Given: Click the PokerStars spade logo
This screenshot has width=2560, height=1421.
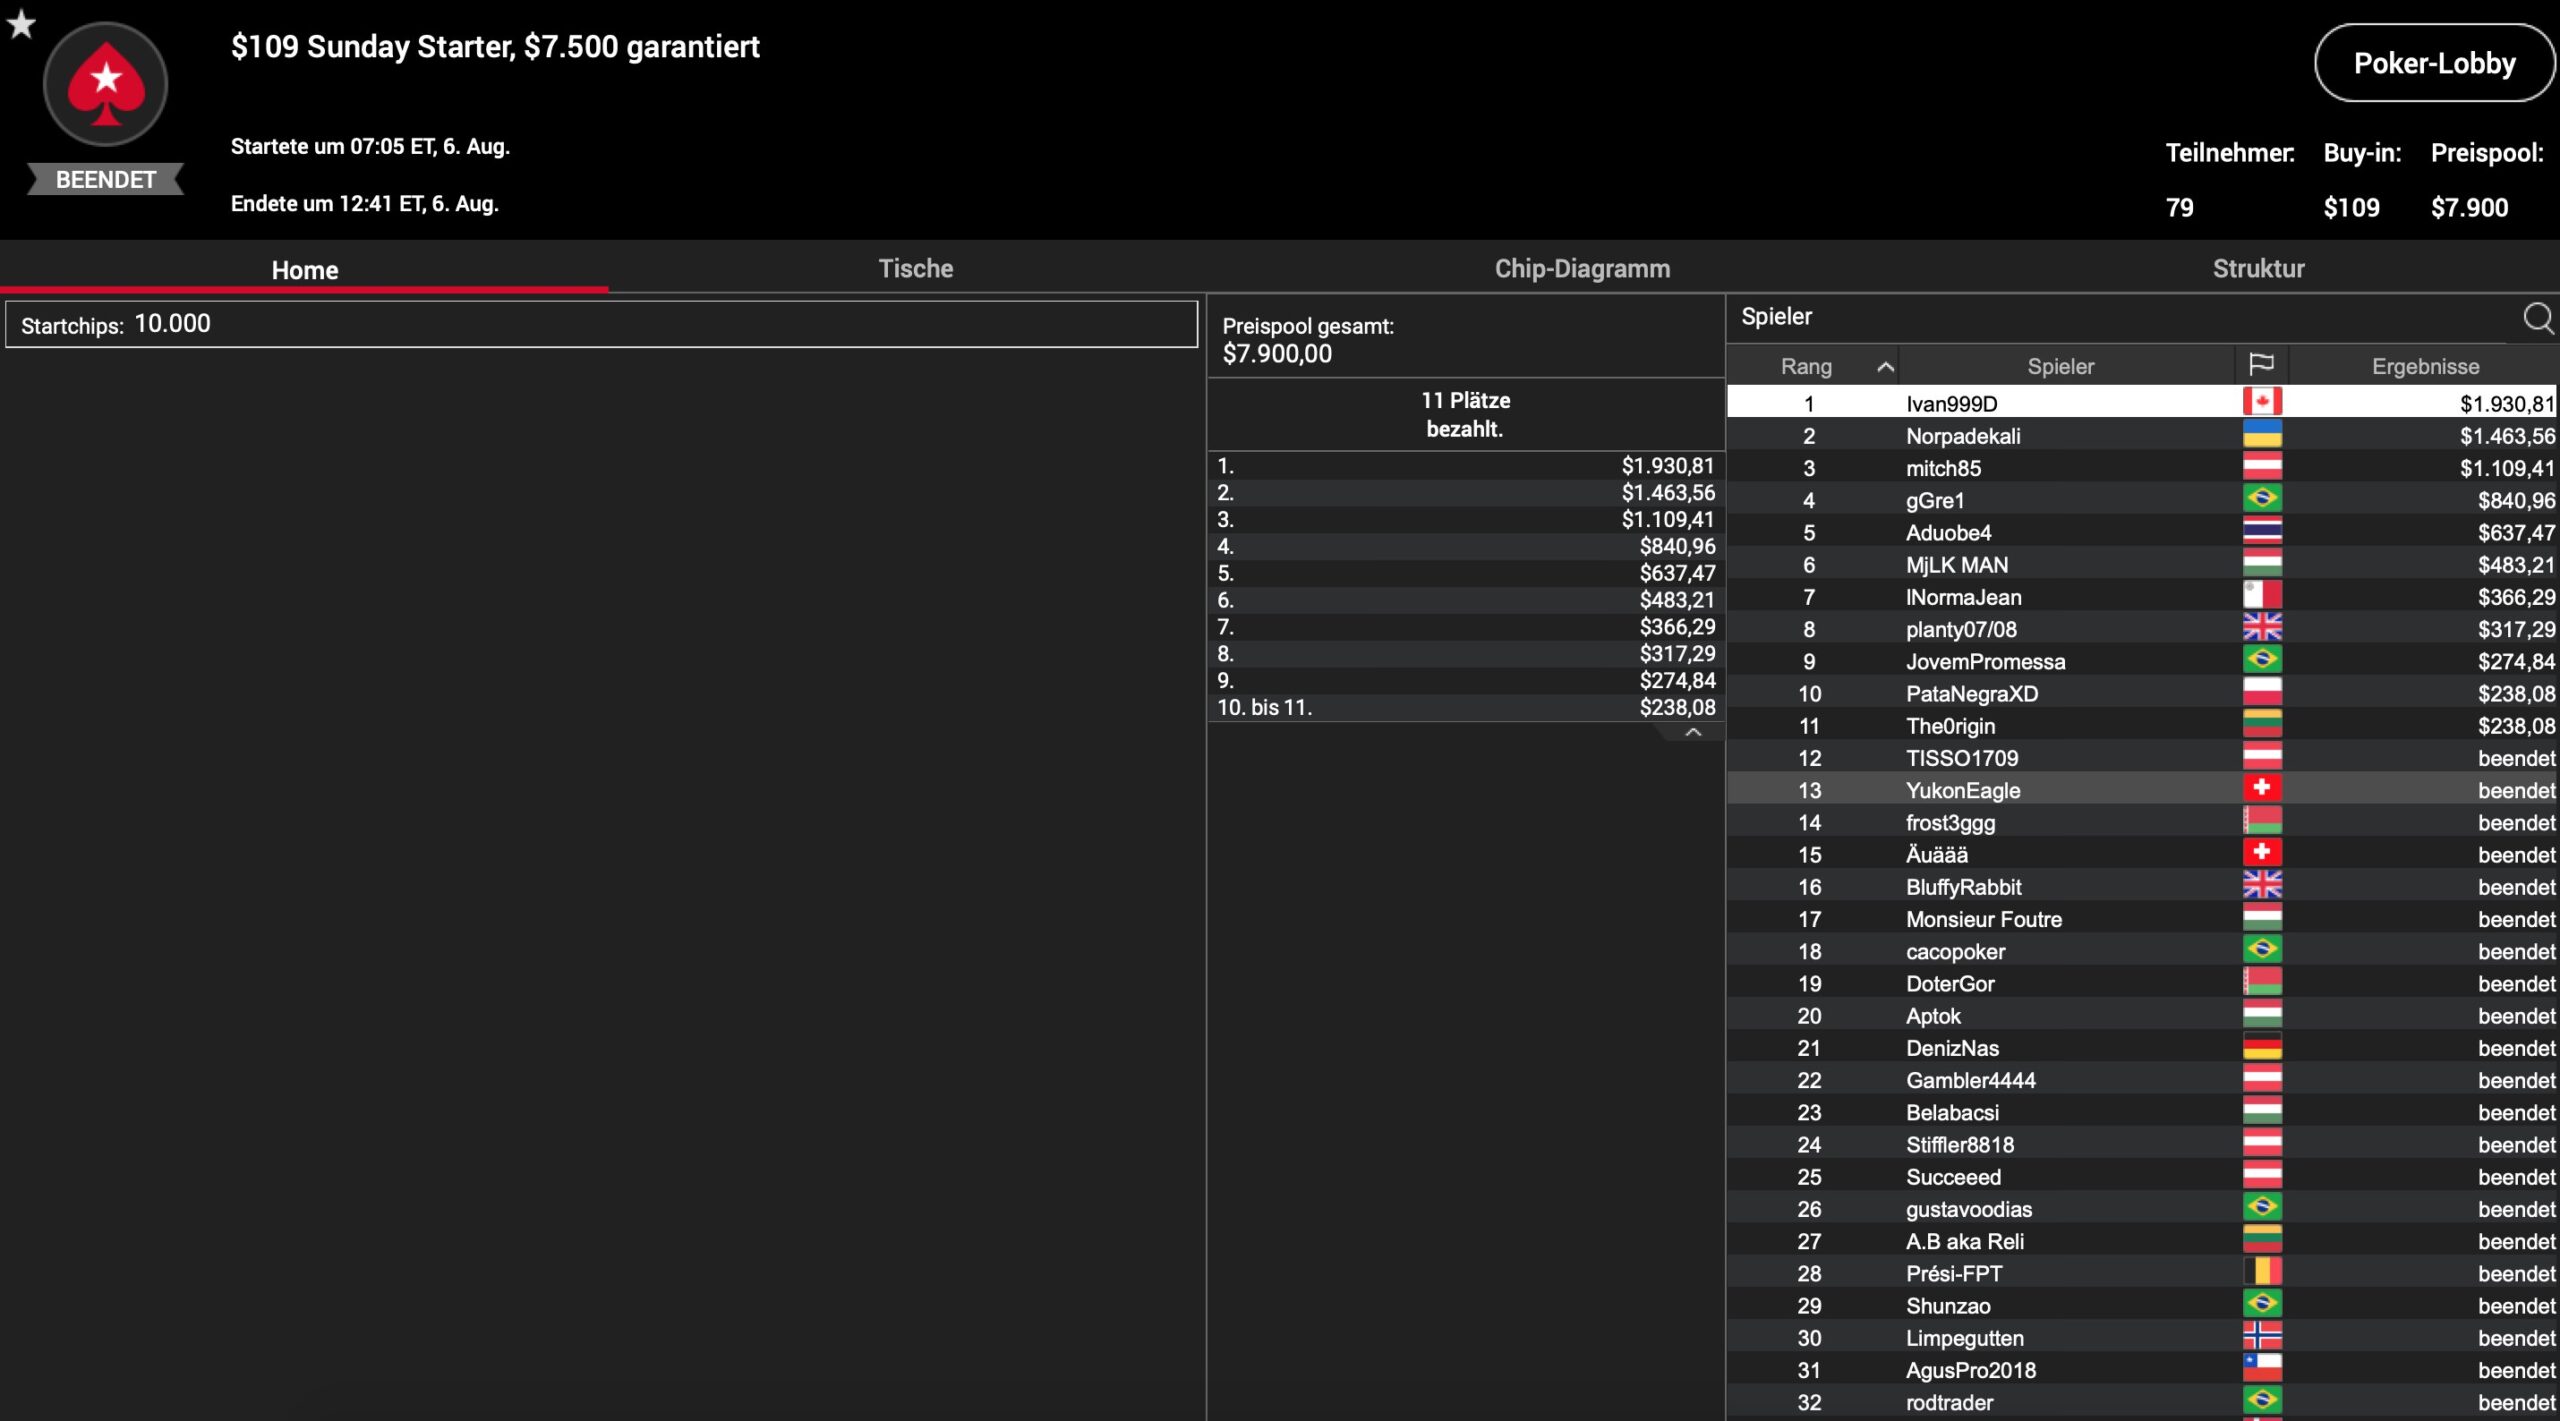Looking at the screenshot, I should click(x=105, y=85).
